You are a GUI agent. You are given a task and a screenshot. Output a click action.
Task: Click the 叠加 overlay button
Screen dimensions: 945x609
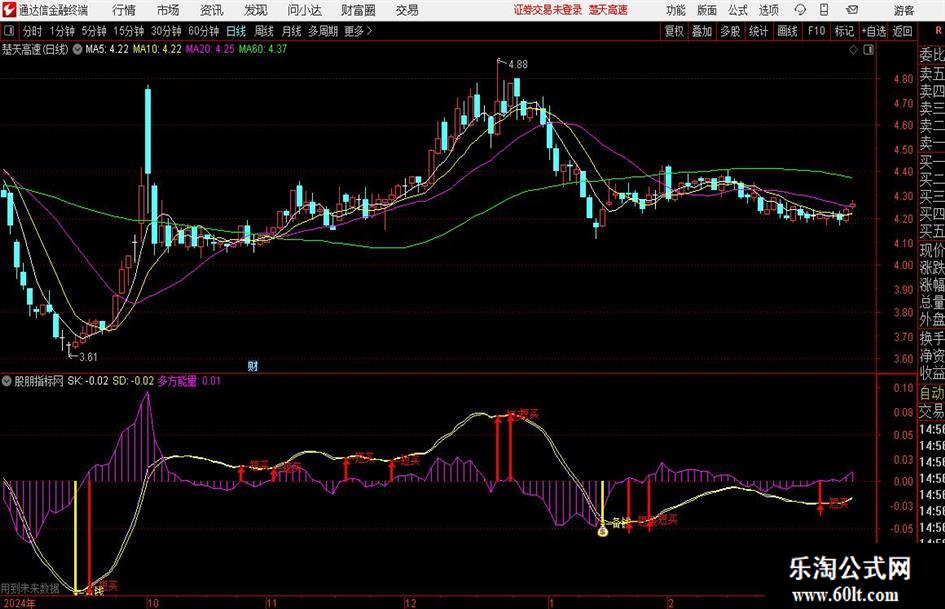[x=702, y=31]
